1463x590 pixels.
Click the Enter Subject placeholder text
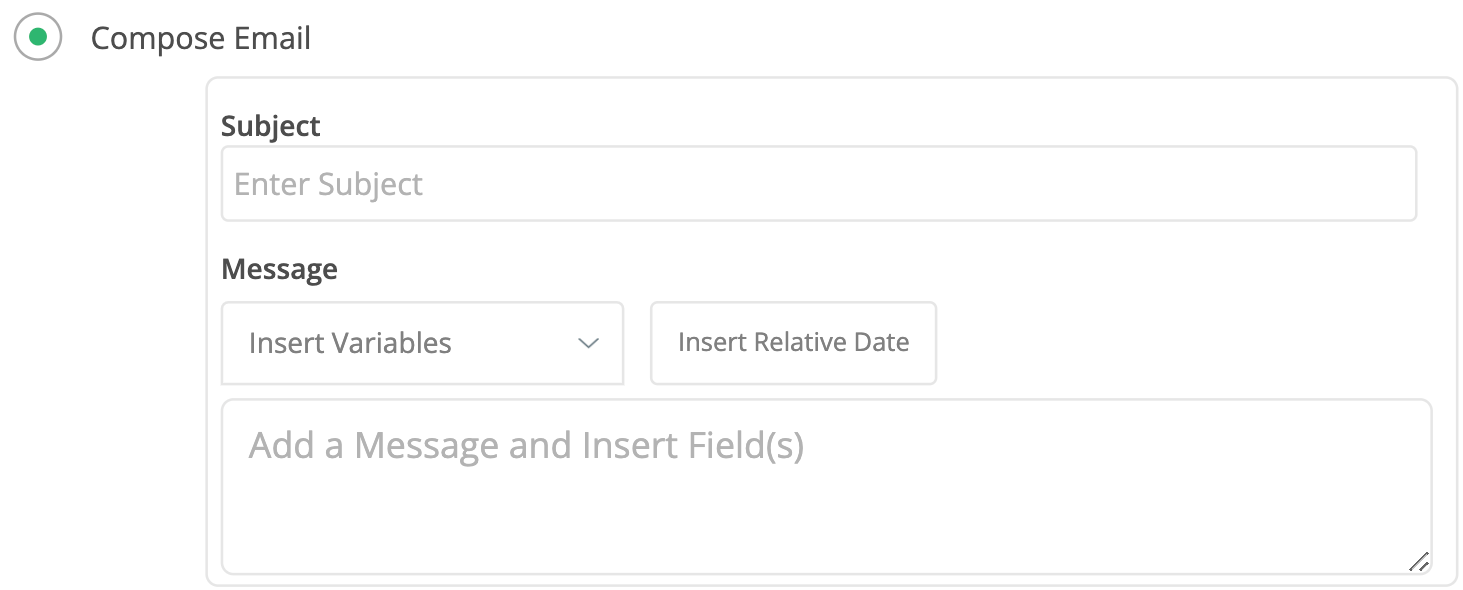pos(328,184)
